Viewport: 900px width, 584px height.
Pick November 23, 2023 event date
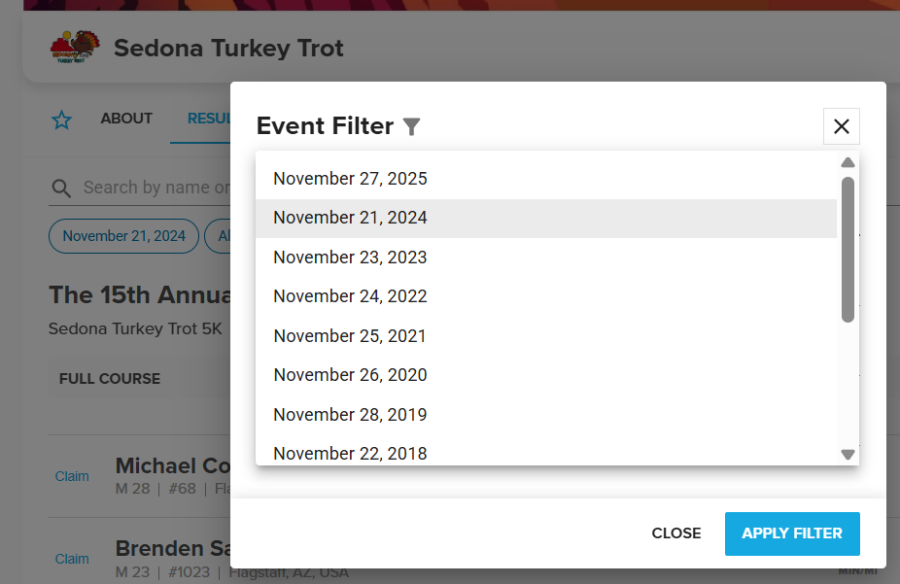point(350,257)
